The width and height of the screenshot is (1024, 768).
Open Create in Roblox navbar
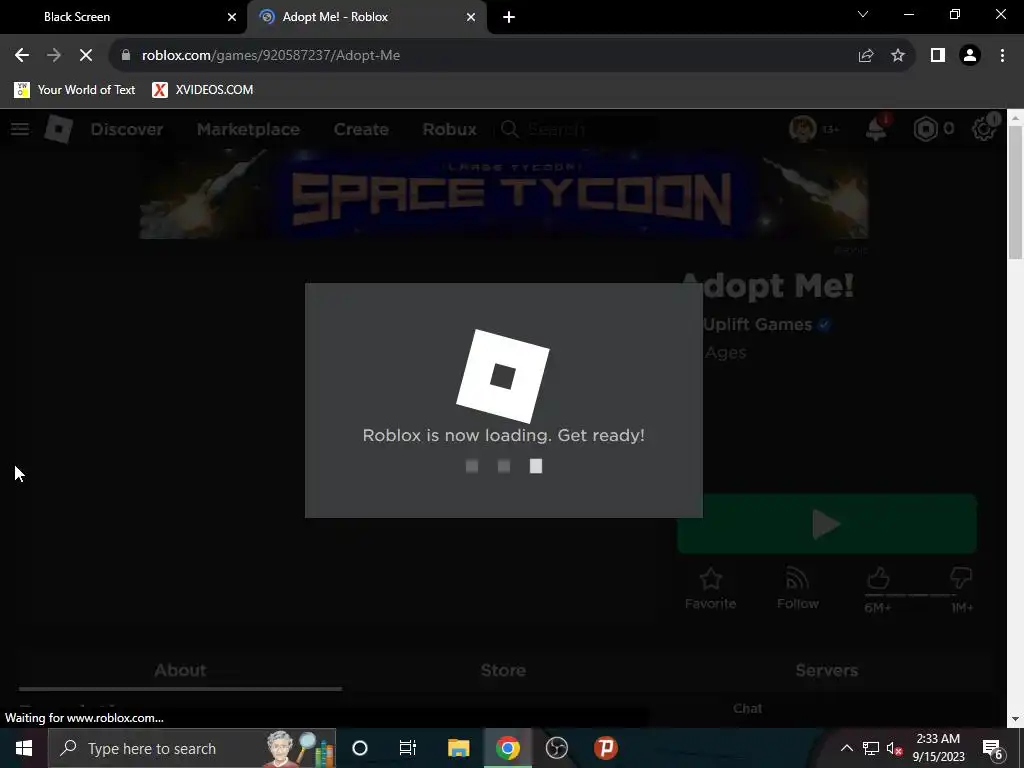pos(361,129)
